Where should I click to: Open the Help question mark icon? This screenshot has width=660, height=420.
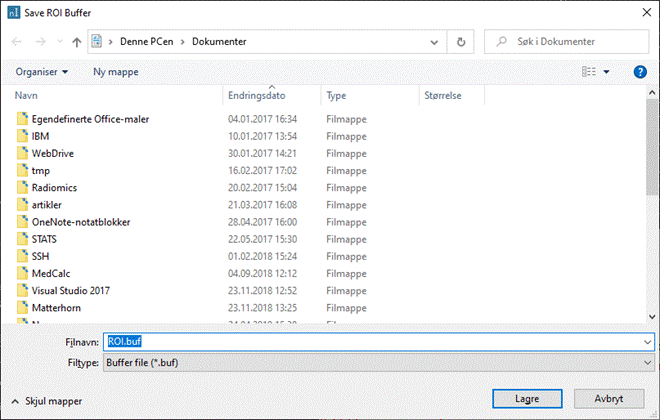[640, 72]
